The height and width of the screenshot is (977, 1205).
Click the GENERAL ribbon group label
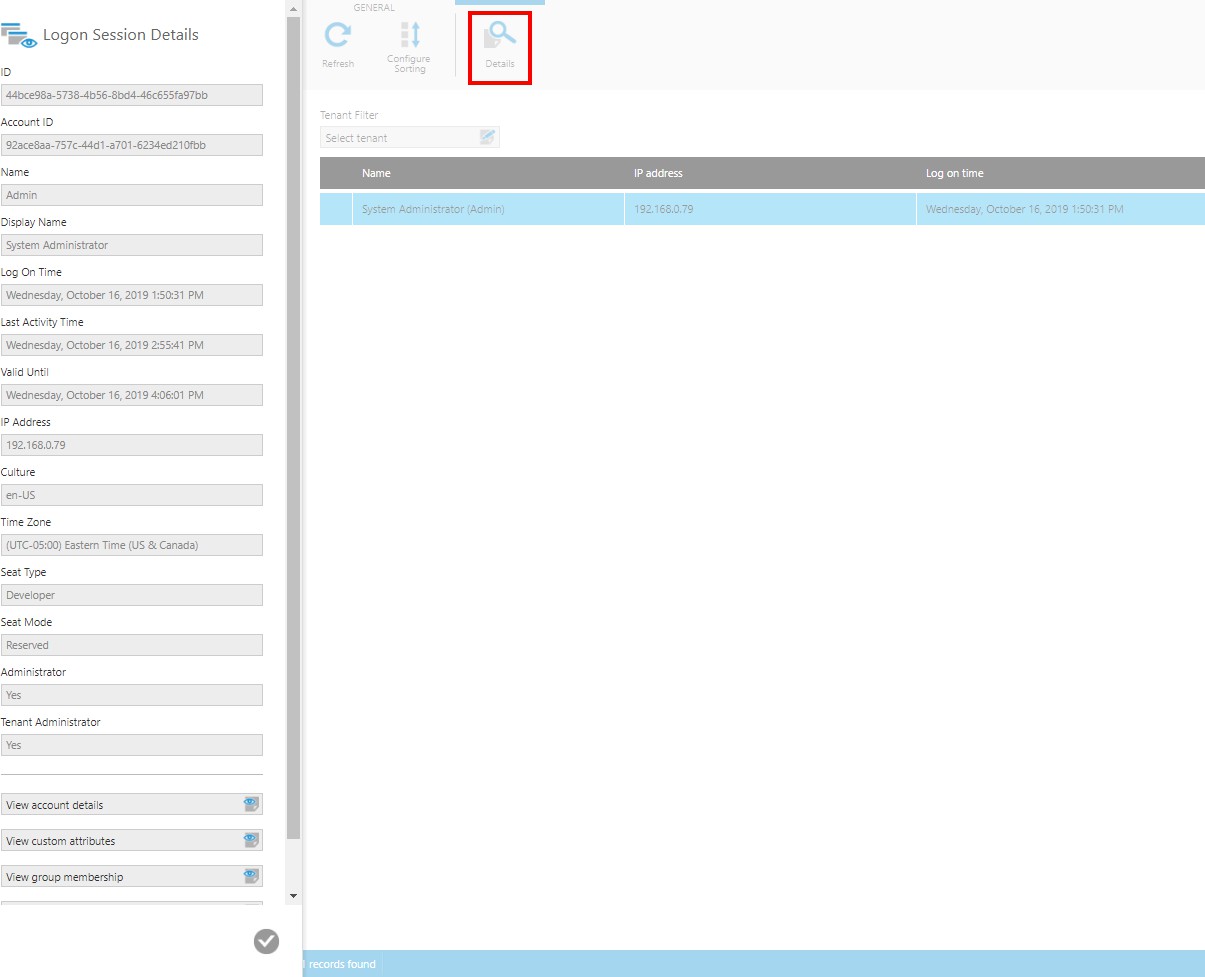click(374, 7)
